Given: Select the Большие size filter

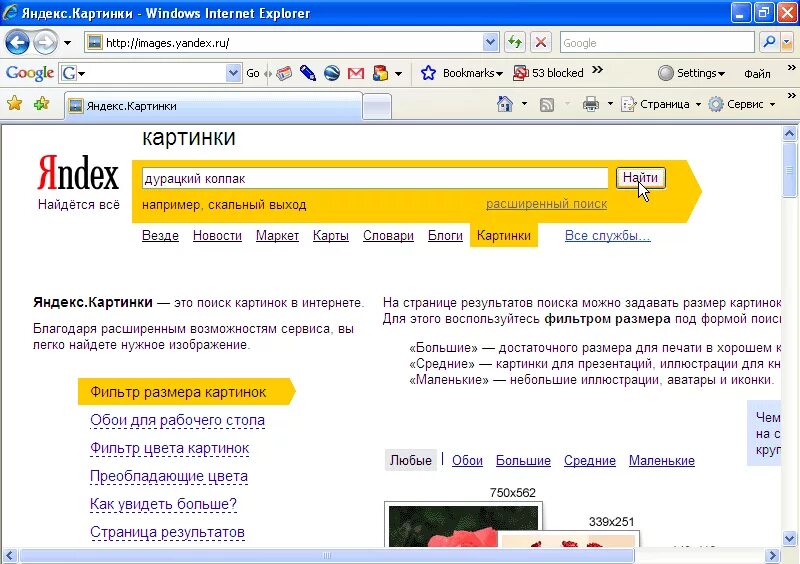Looking at the screenshot, I should [x=523, y=460].
